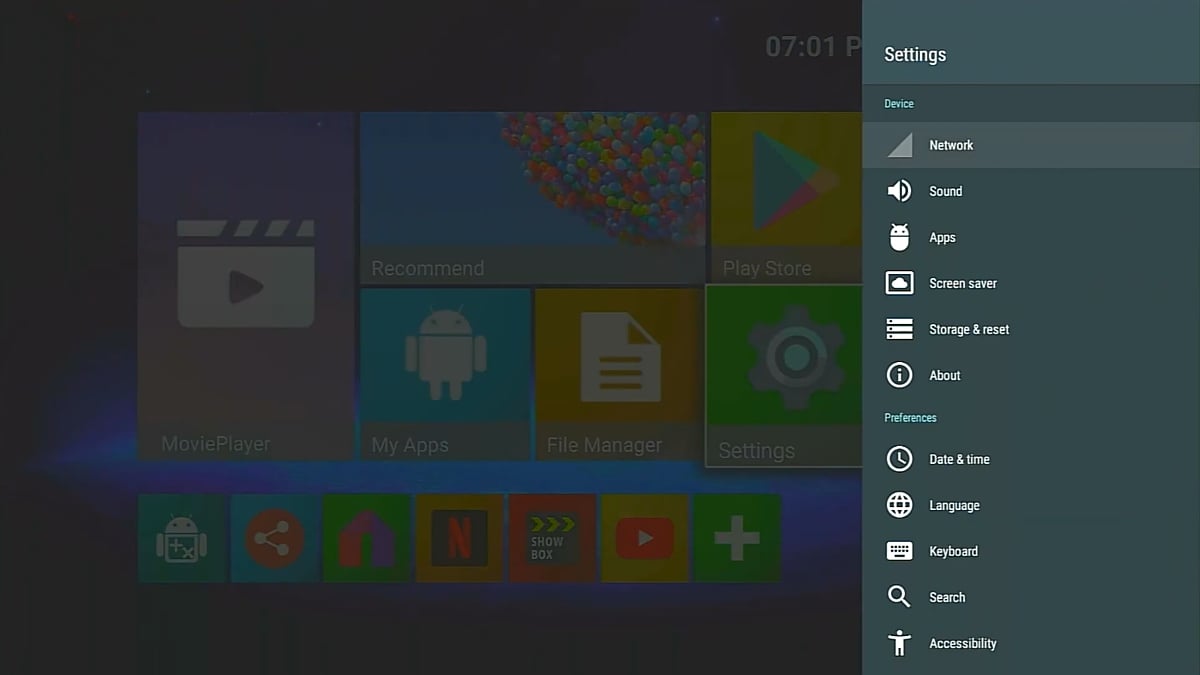Screen dimensions: 1200x675
Task: Open the Recommend tile with balloons
Action: [533, 198]
